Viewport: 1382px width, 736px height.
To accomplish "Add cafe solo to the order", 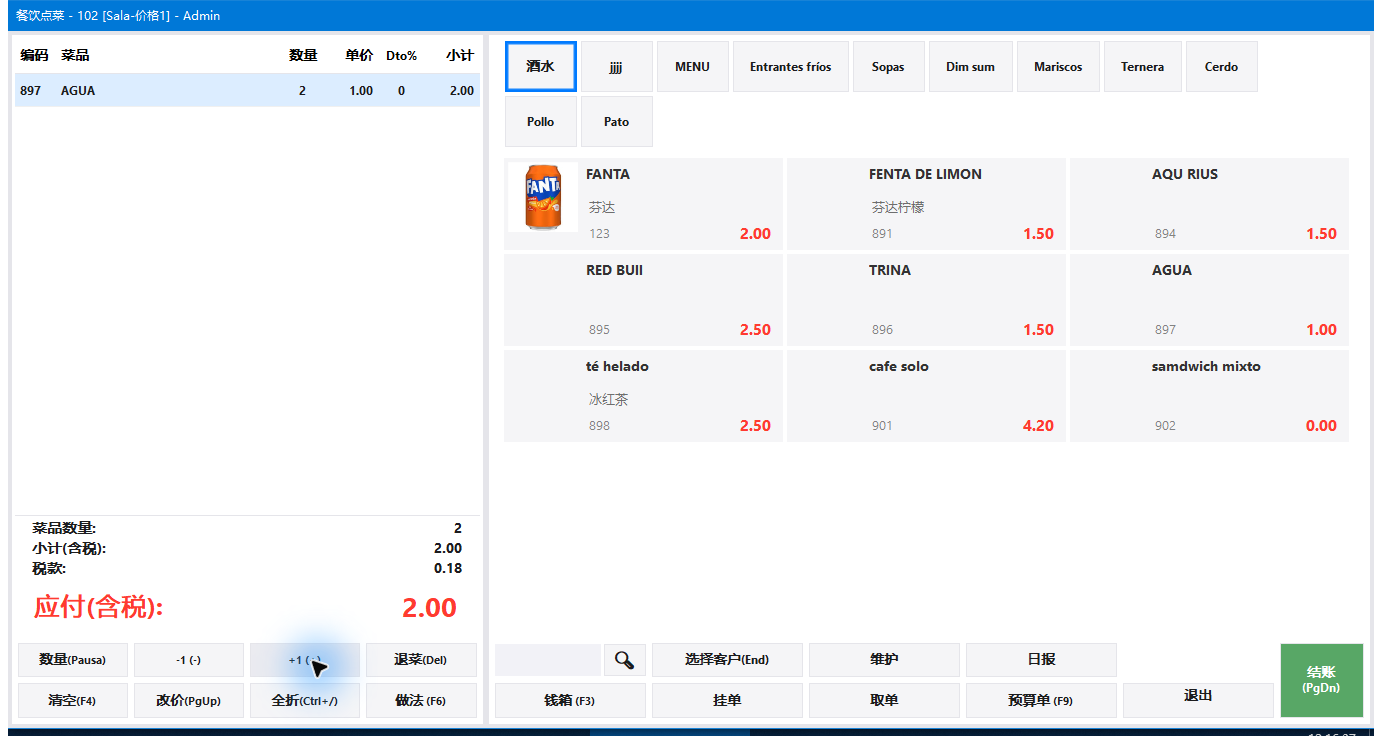I will click(x=926, y=396).
